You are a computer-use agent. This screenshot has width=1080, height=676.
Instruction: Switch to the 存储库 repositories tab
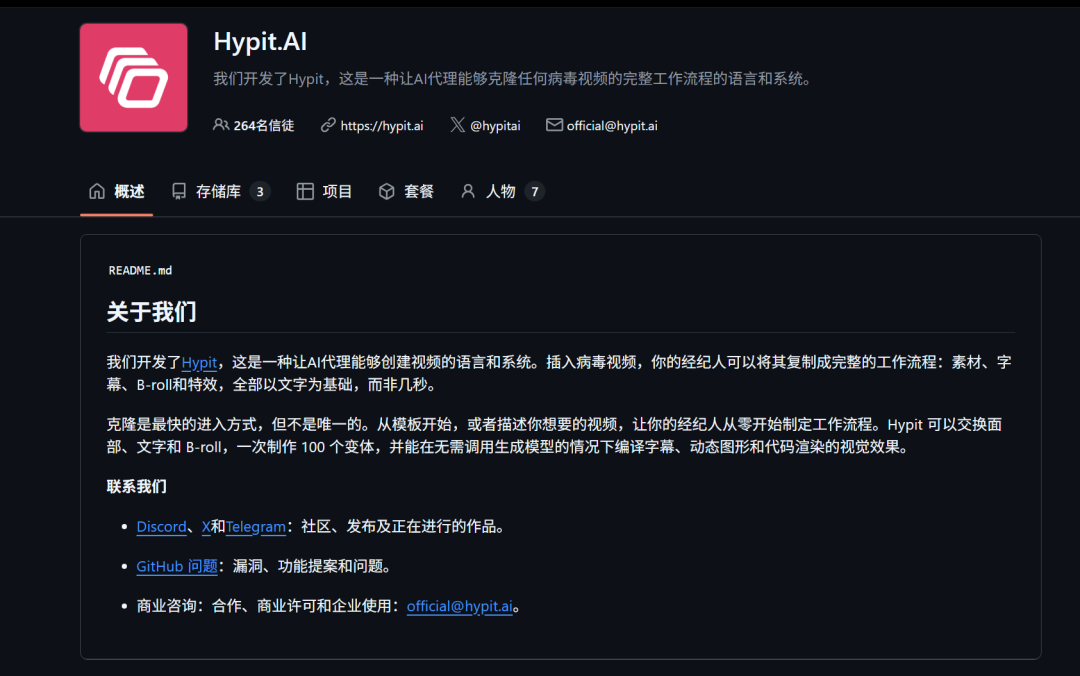221,192
